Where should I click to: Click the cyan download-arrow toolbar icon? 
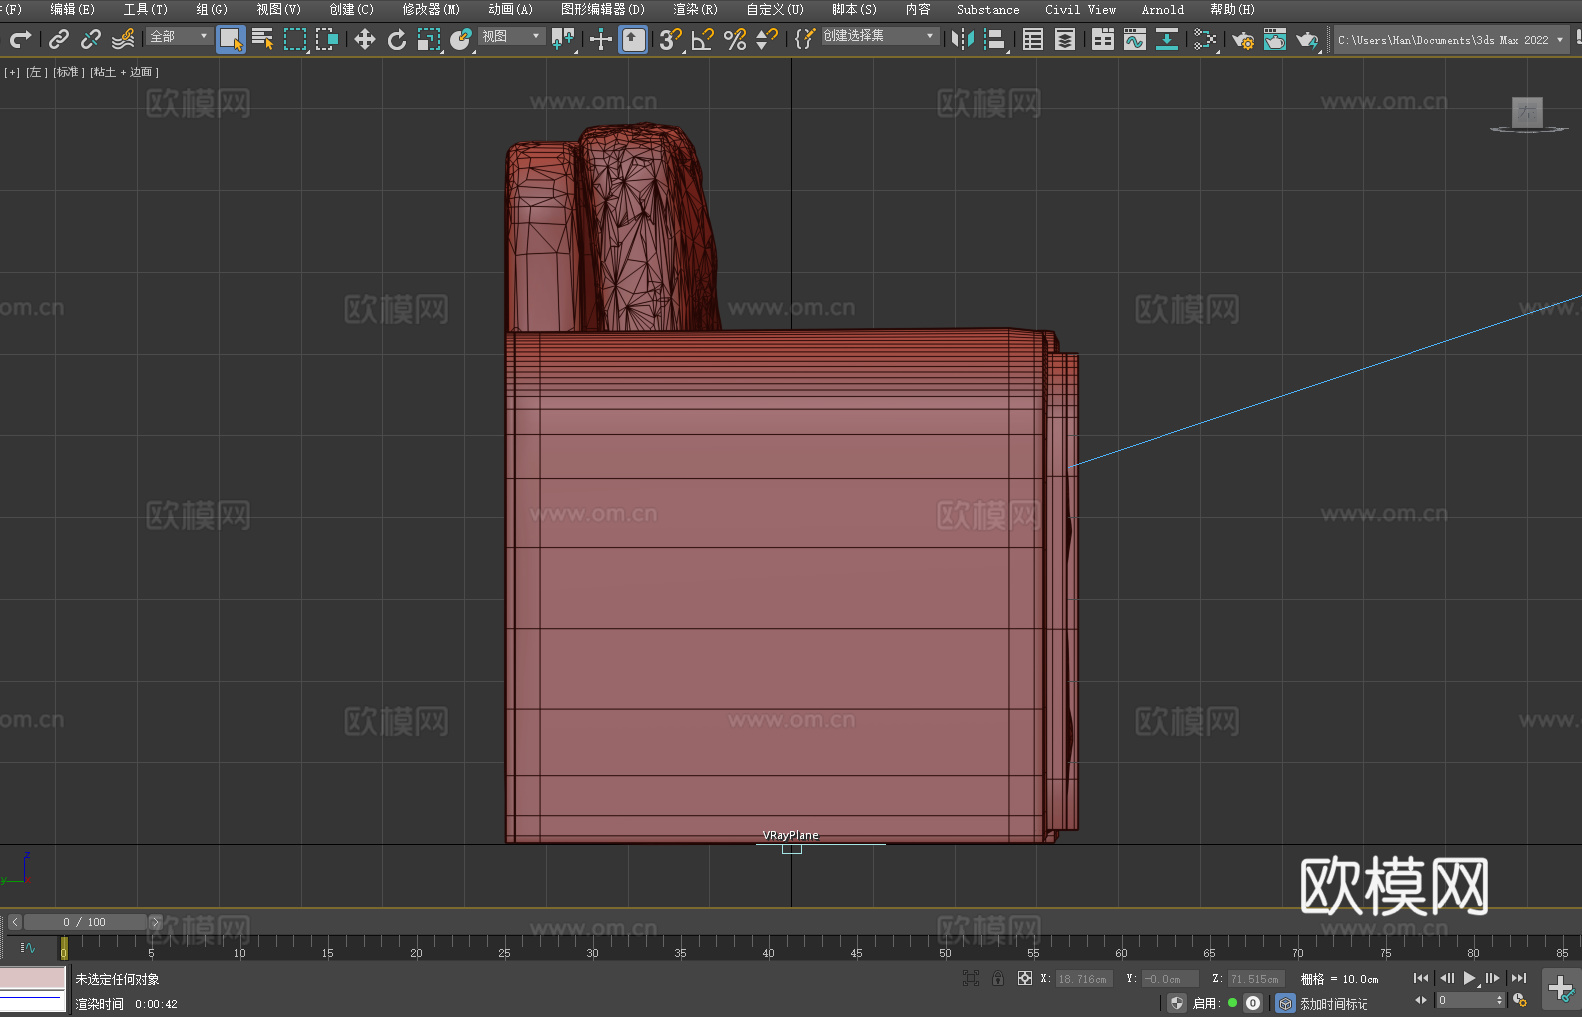point(1167,39)
